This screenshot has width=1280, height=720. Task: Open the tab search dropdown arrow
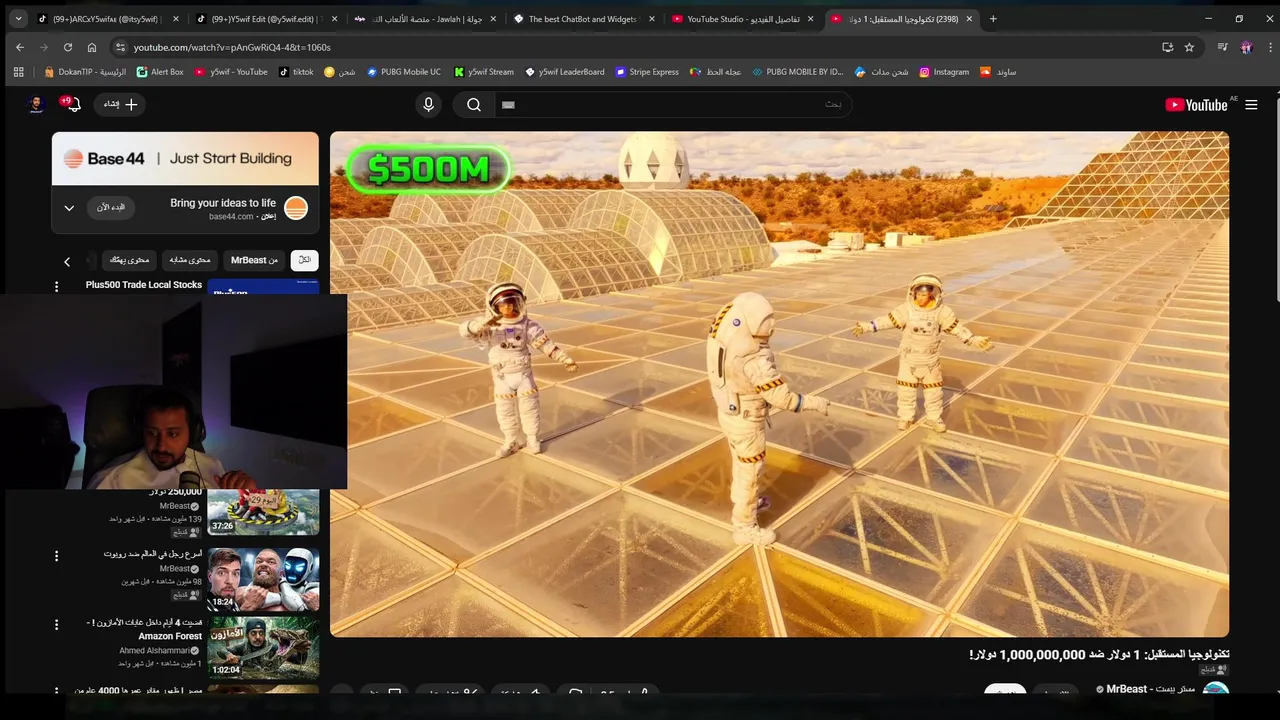18,18
